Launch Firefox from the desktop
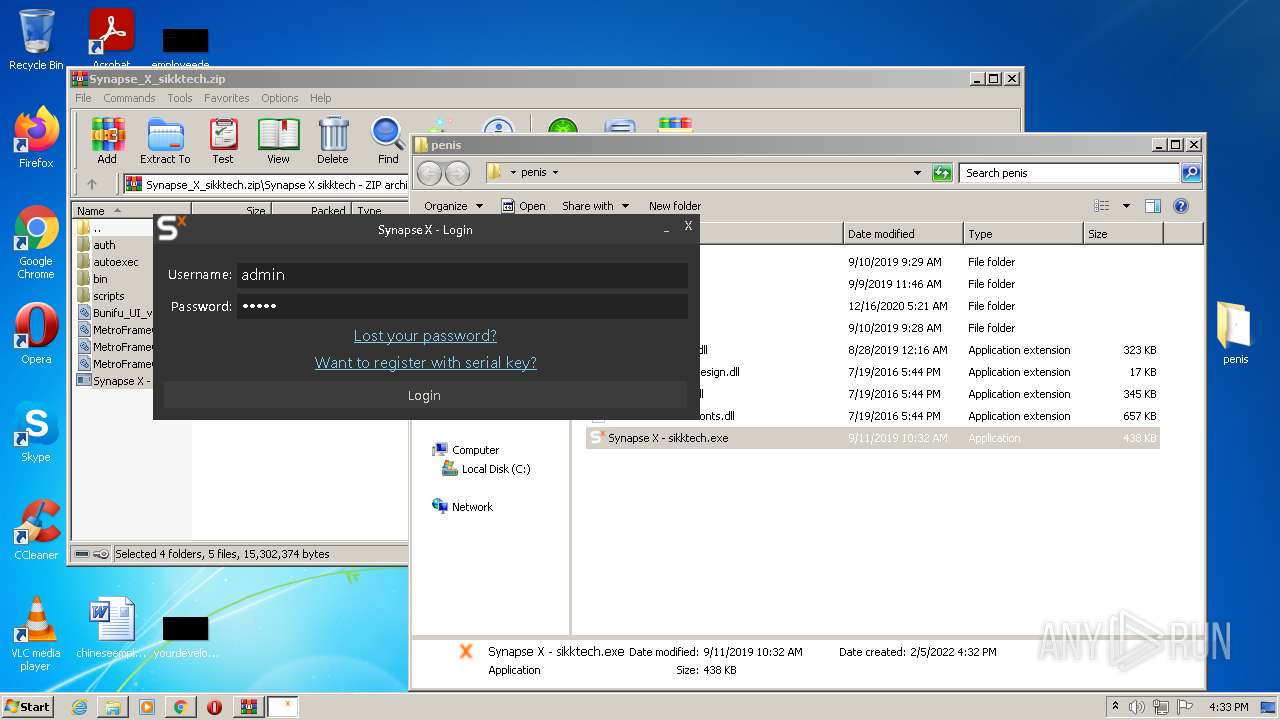The width and height of the screenshot is (1280, 720). click(x=36, y=138)
